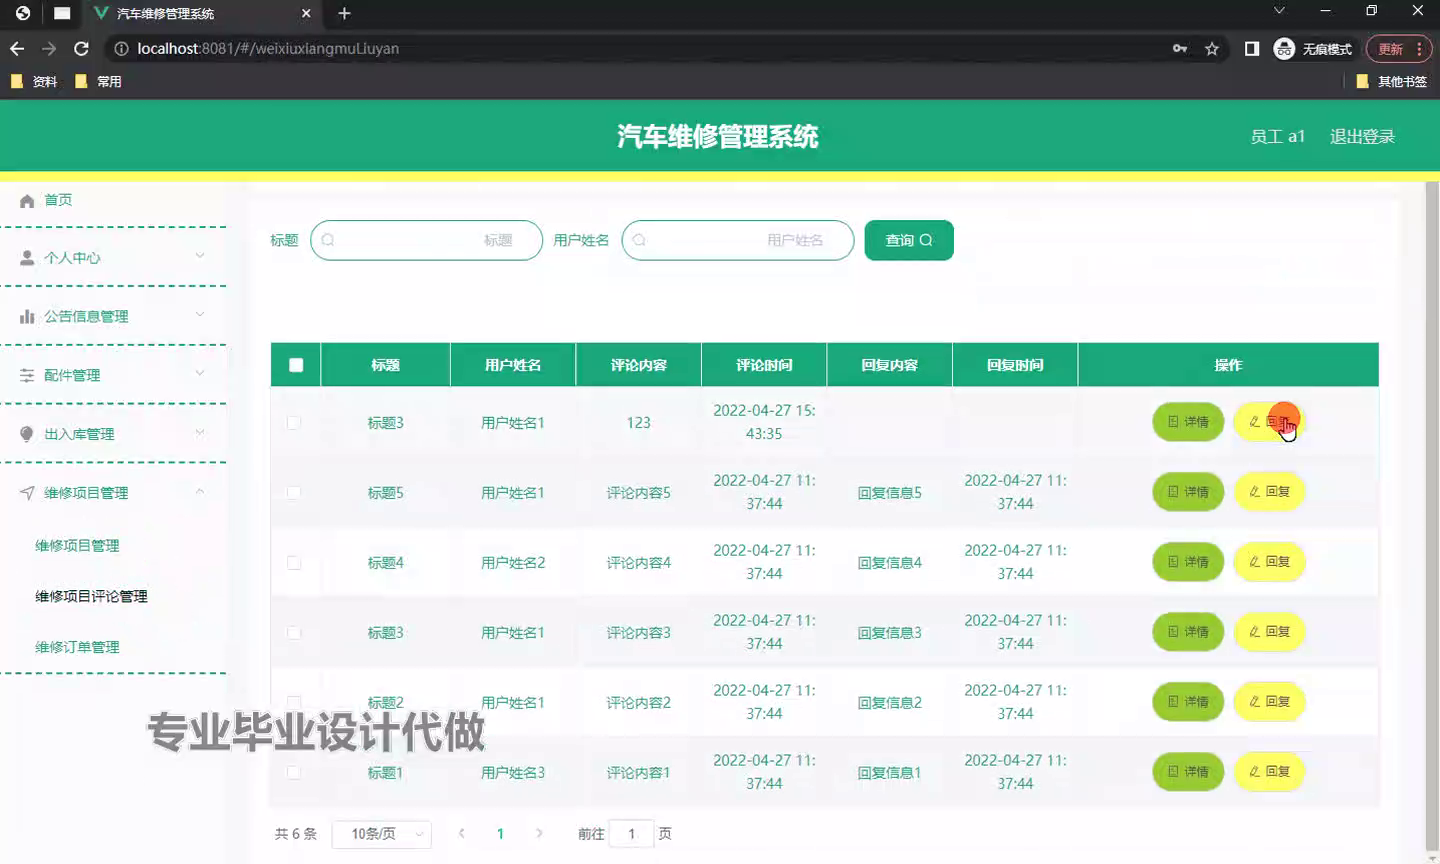Open 维修项目管理 submenu item
Screen dimensions: 1440x864
[x=77, y=546]
